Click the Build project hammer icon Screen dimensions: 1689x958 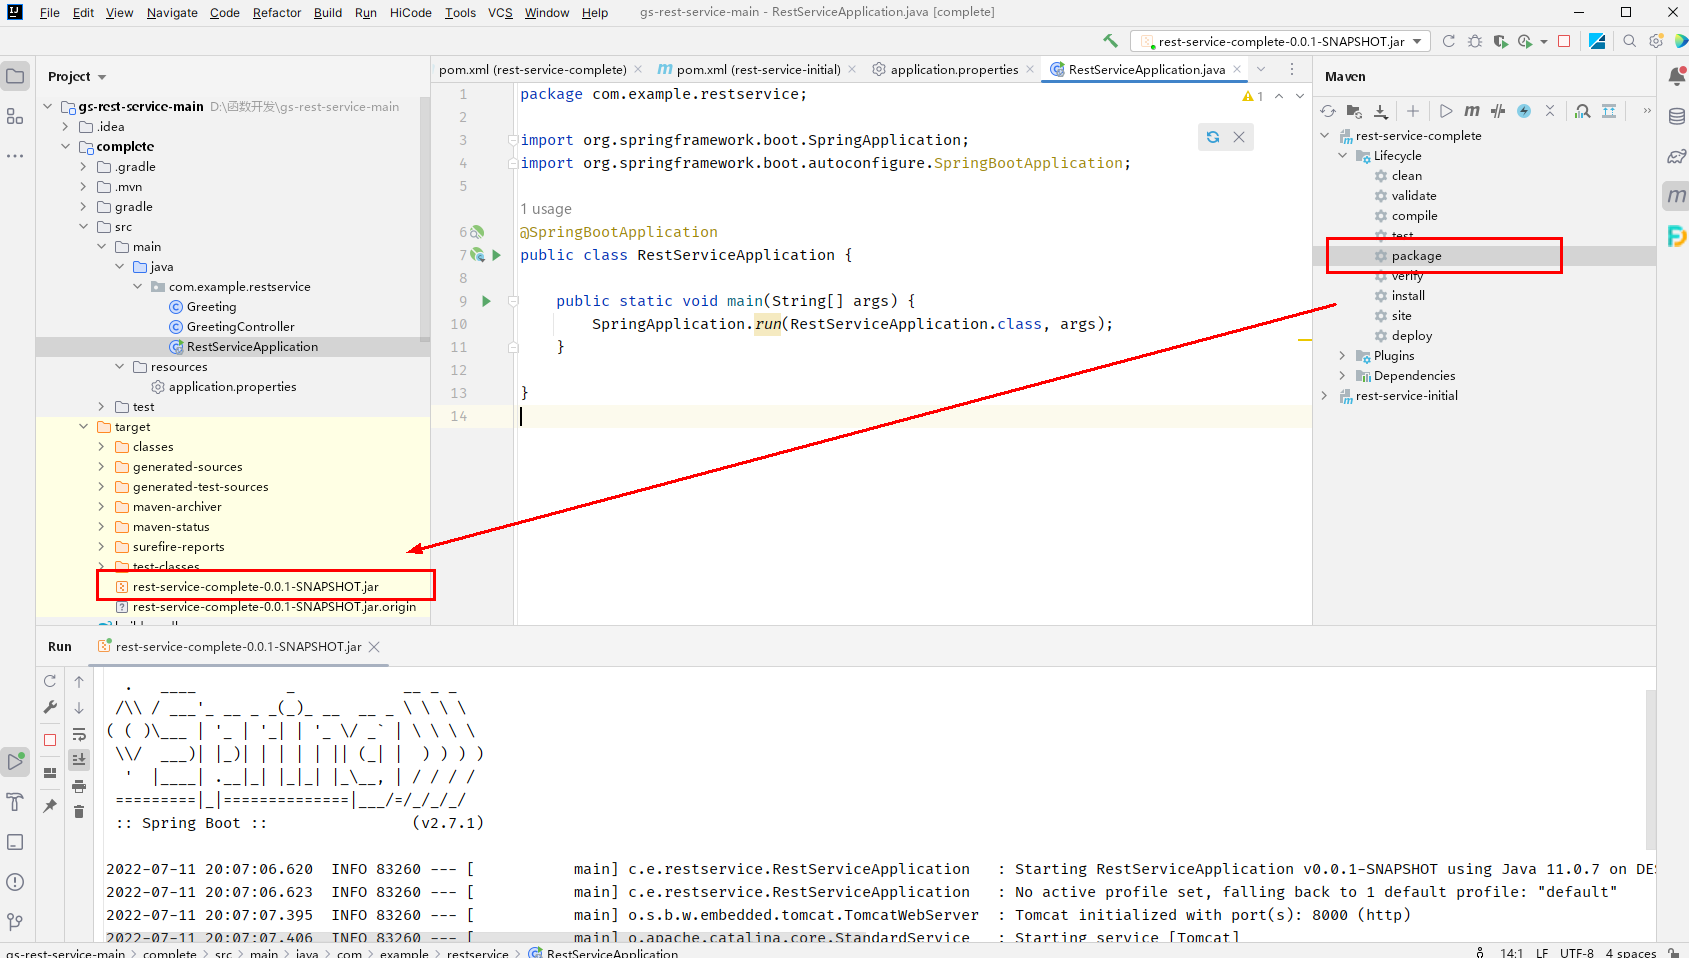(1110, 41)
